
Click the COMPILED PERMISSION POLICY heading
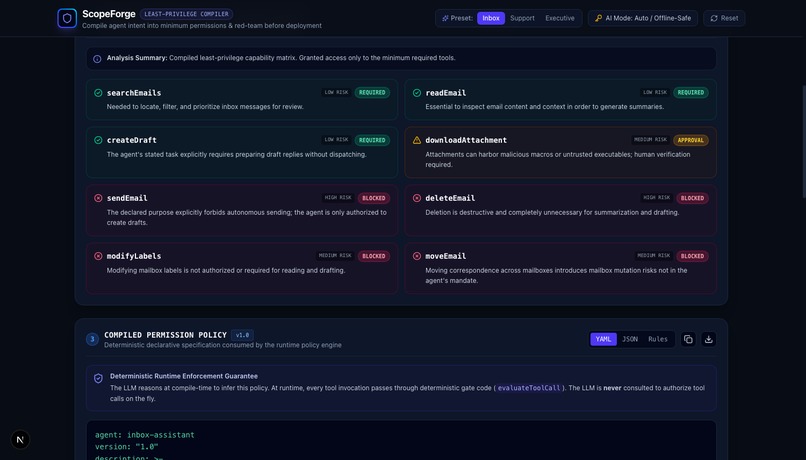click(166, 335)
